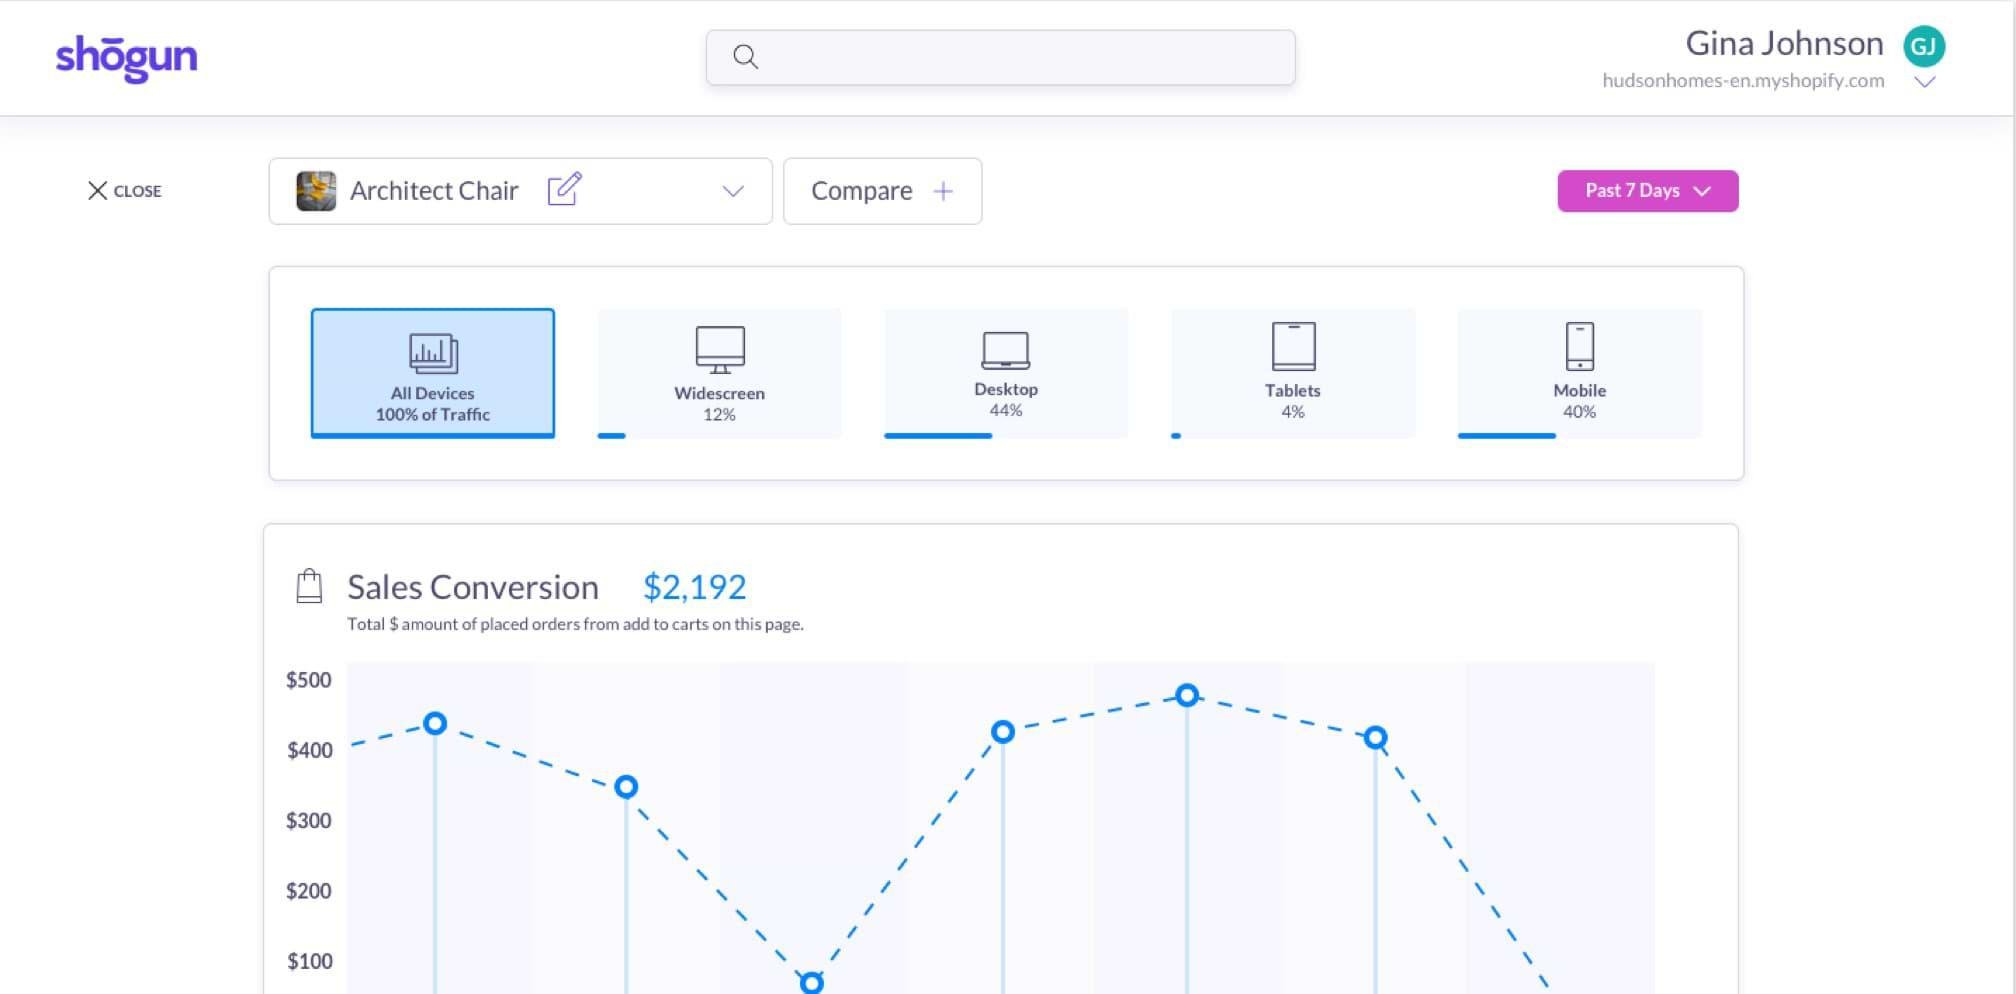Open the Past 7 Days date range
The width and height of the screenshot is (2016, 994).
point(1647,191)
